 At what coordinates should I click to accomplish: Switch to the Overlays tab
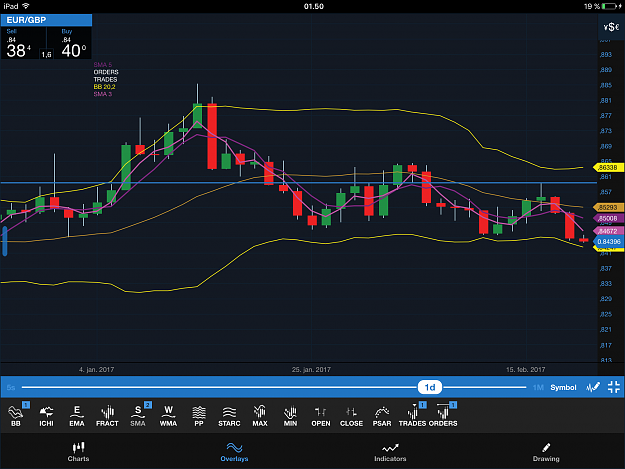pos(234,452)
